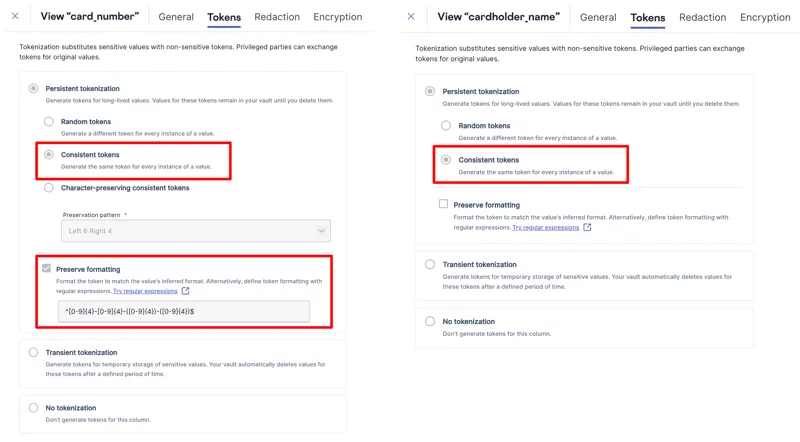Select Random tokens in card_number panel
Screen dimensions: 800x442
(x=48, y=122)
